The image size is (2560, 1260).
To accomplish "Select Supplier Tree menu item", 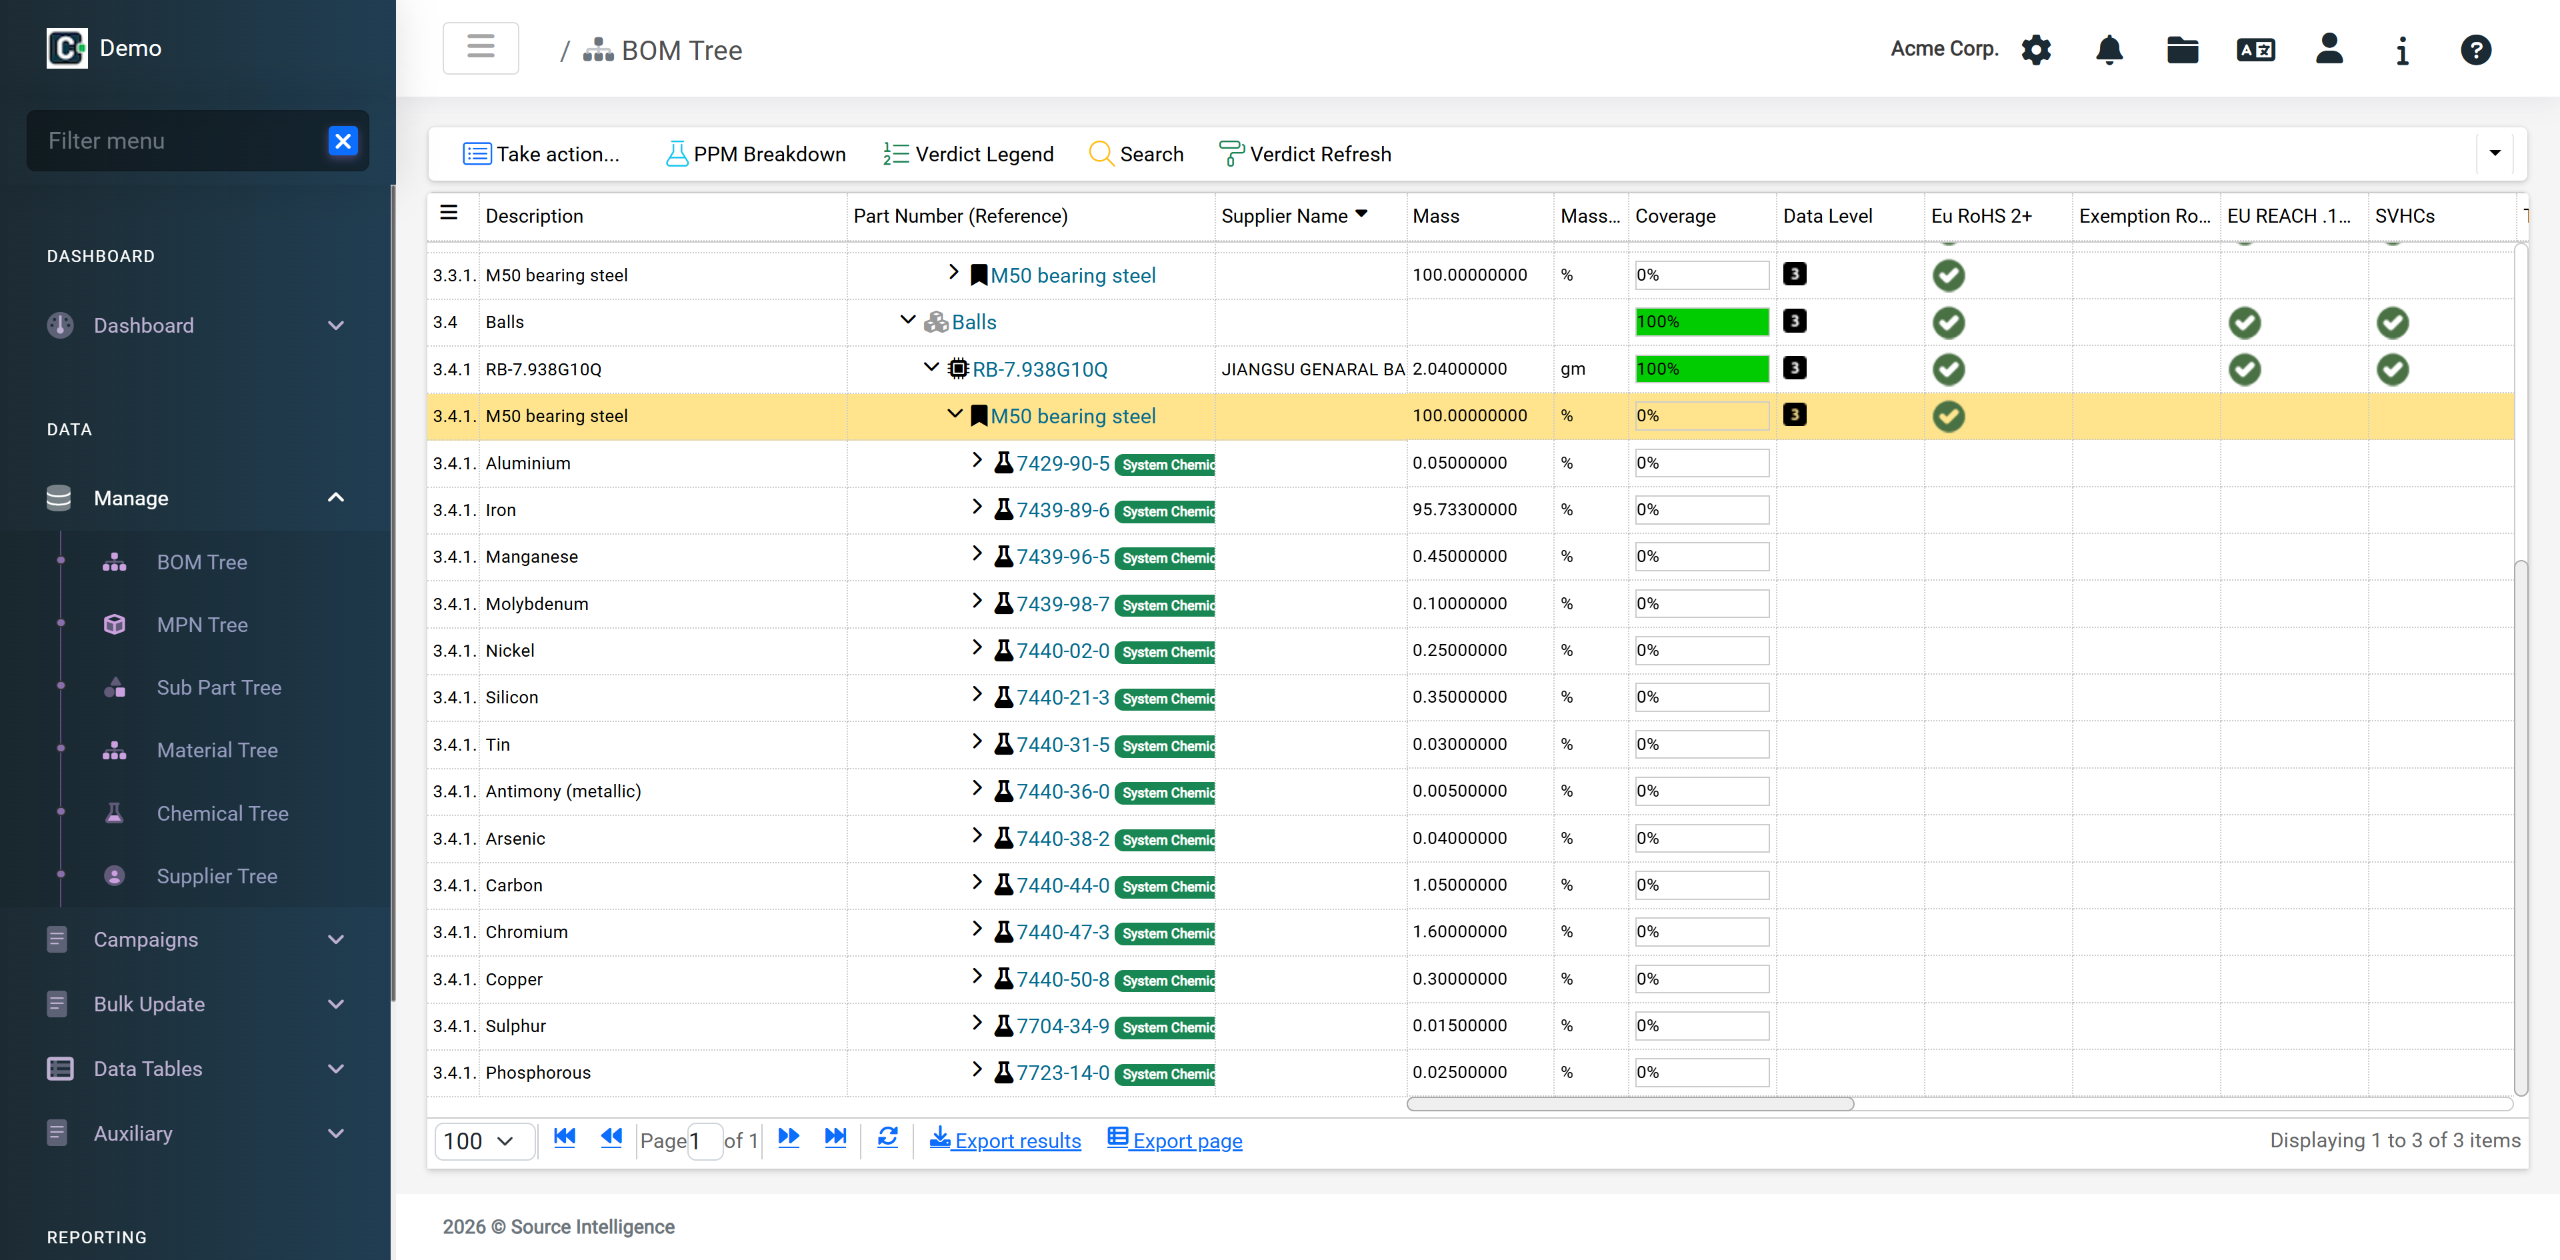I will [x=217, y=876].
